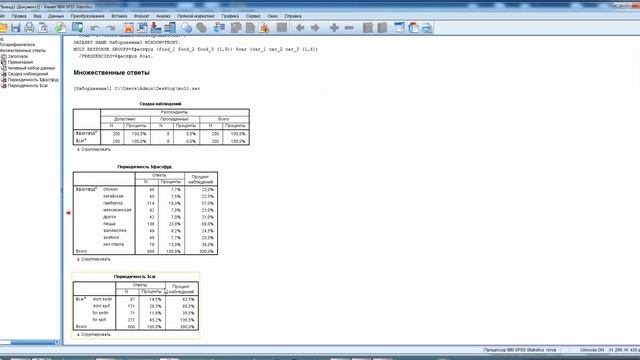Open the Recall recent dialogs icon
This screenshot has height=360, width=640.
(x=77, y=28)
